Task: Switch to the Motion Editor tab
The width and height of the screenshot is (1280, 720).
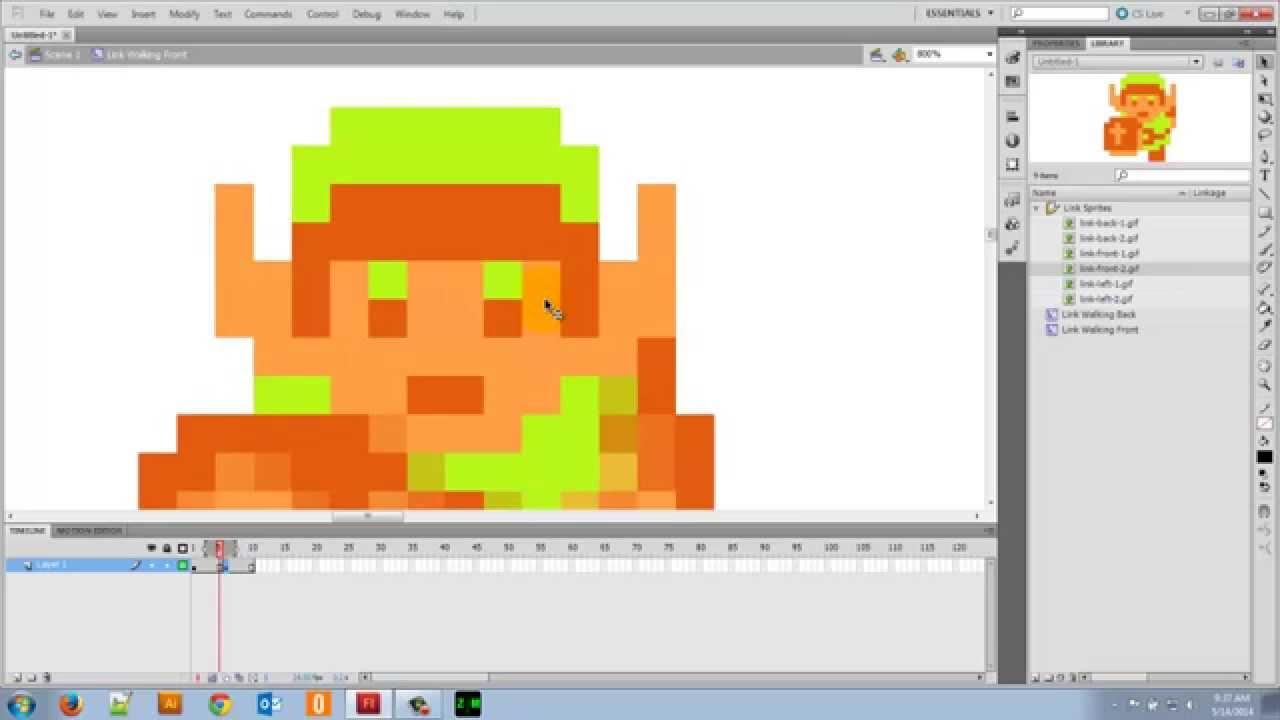Action: coord(89,531)
